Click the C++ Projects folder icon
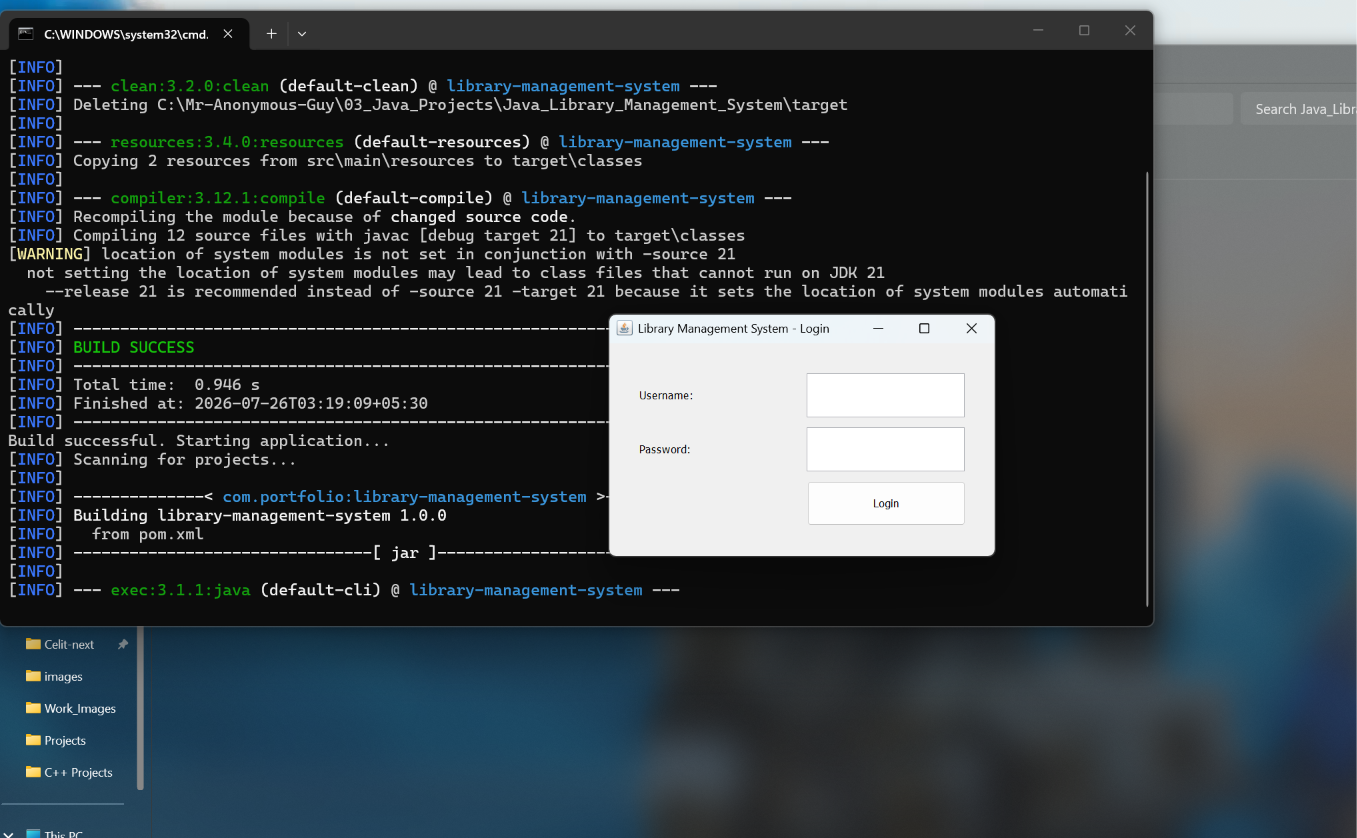This screenshot has width=1357, height=838. tap(33, 772)
